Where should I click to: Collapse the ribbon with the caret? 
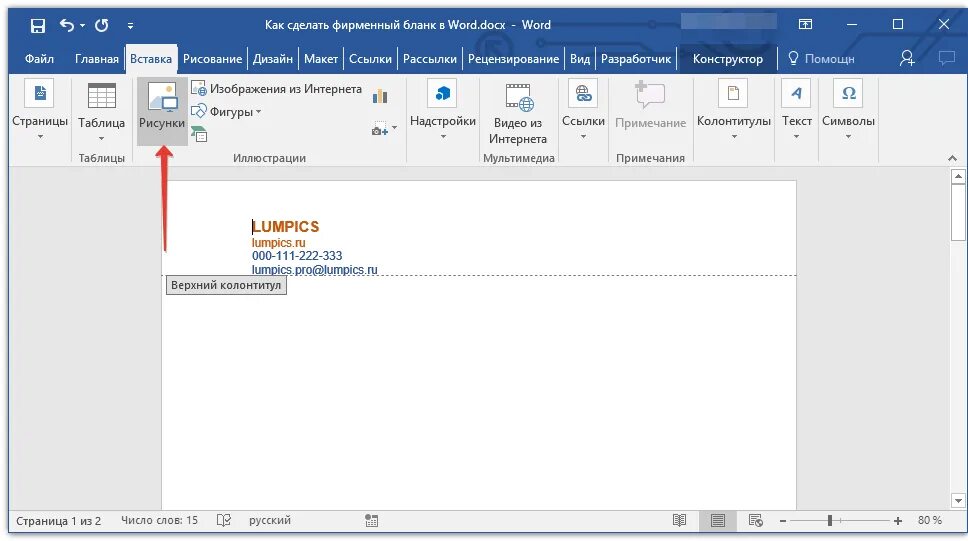tap(952, 159)
